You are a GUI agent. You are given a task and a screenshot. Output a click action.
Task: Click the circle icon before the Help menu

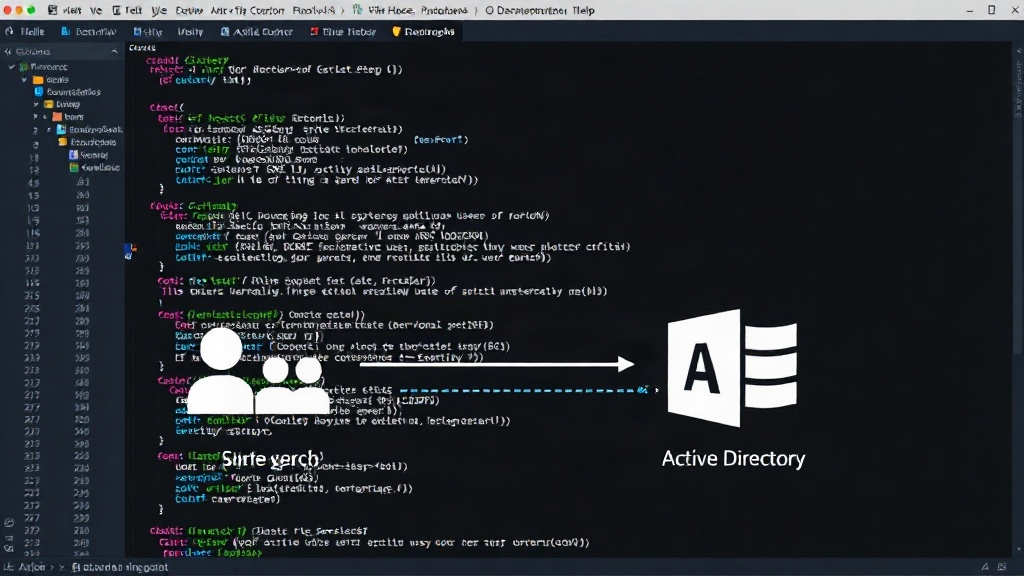pyautogui.click(x=489, y=10)
